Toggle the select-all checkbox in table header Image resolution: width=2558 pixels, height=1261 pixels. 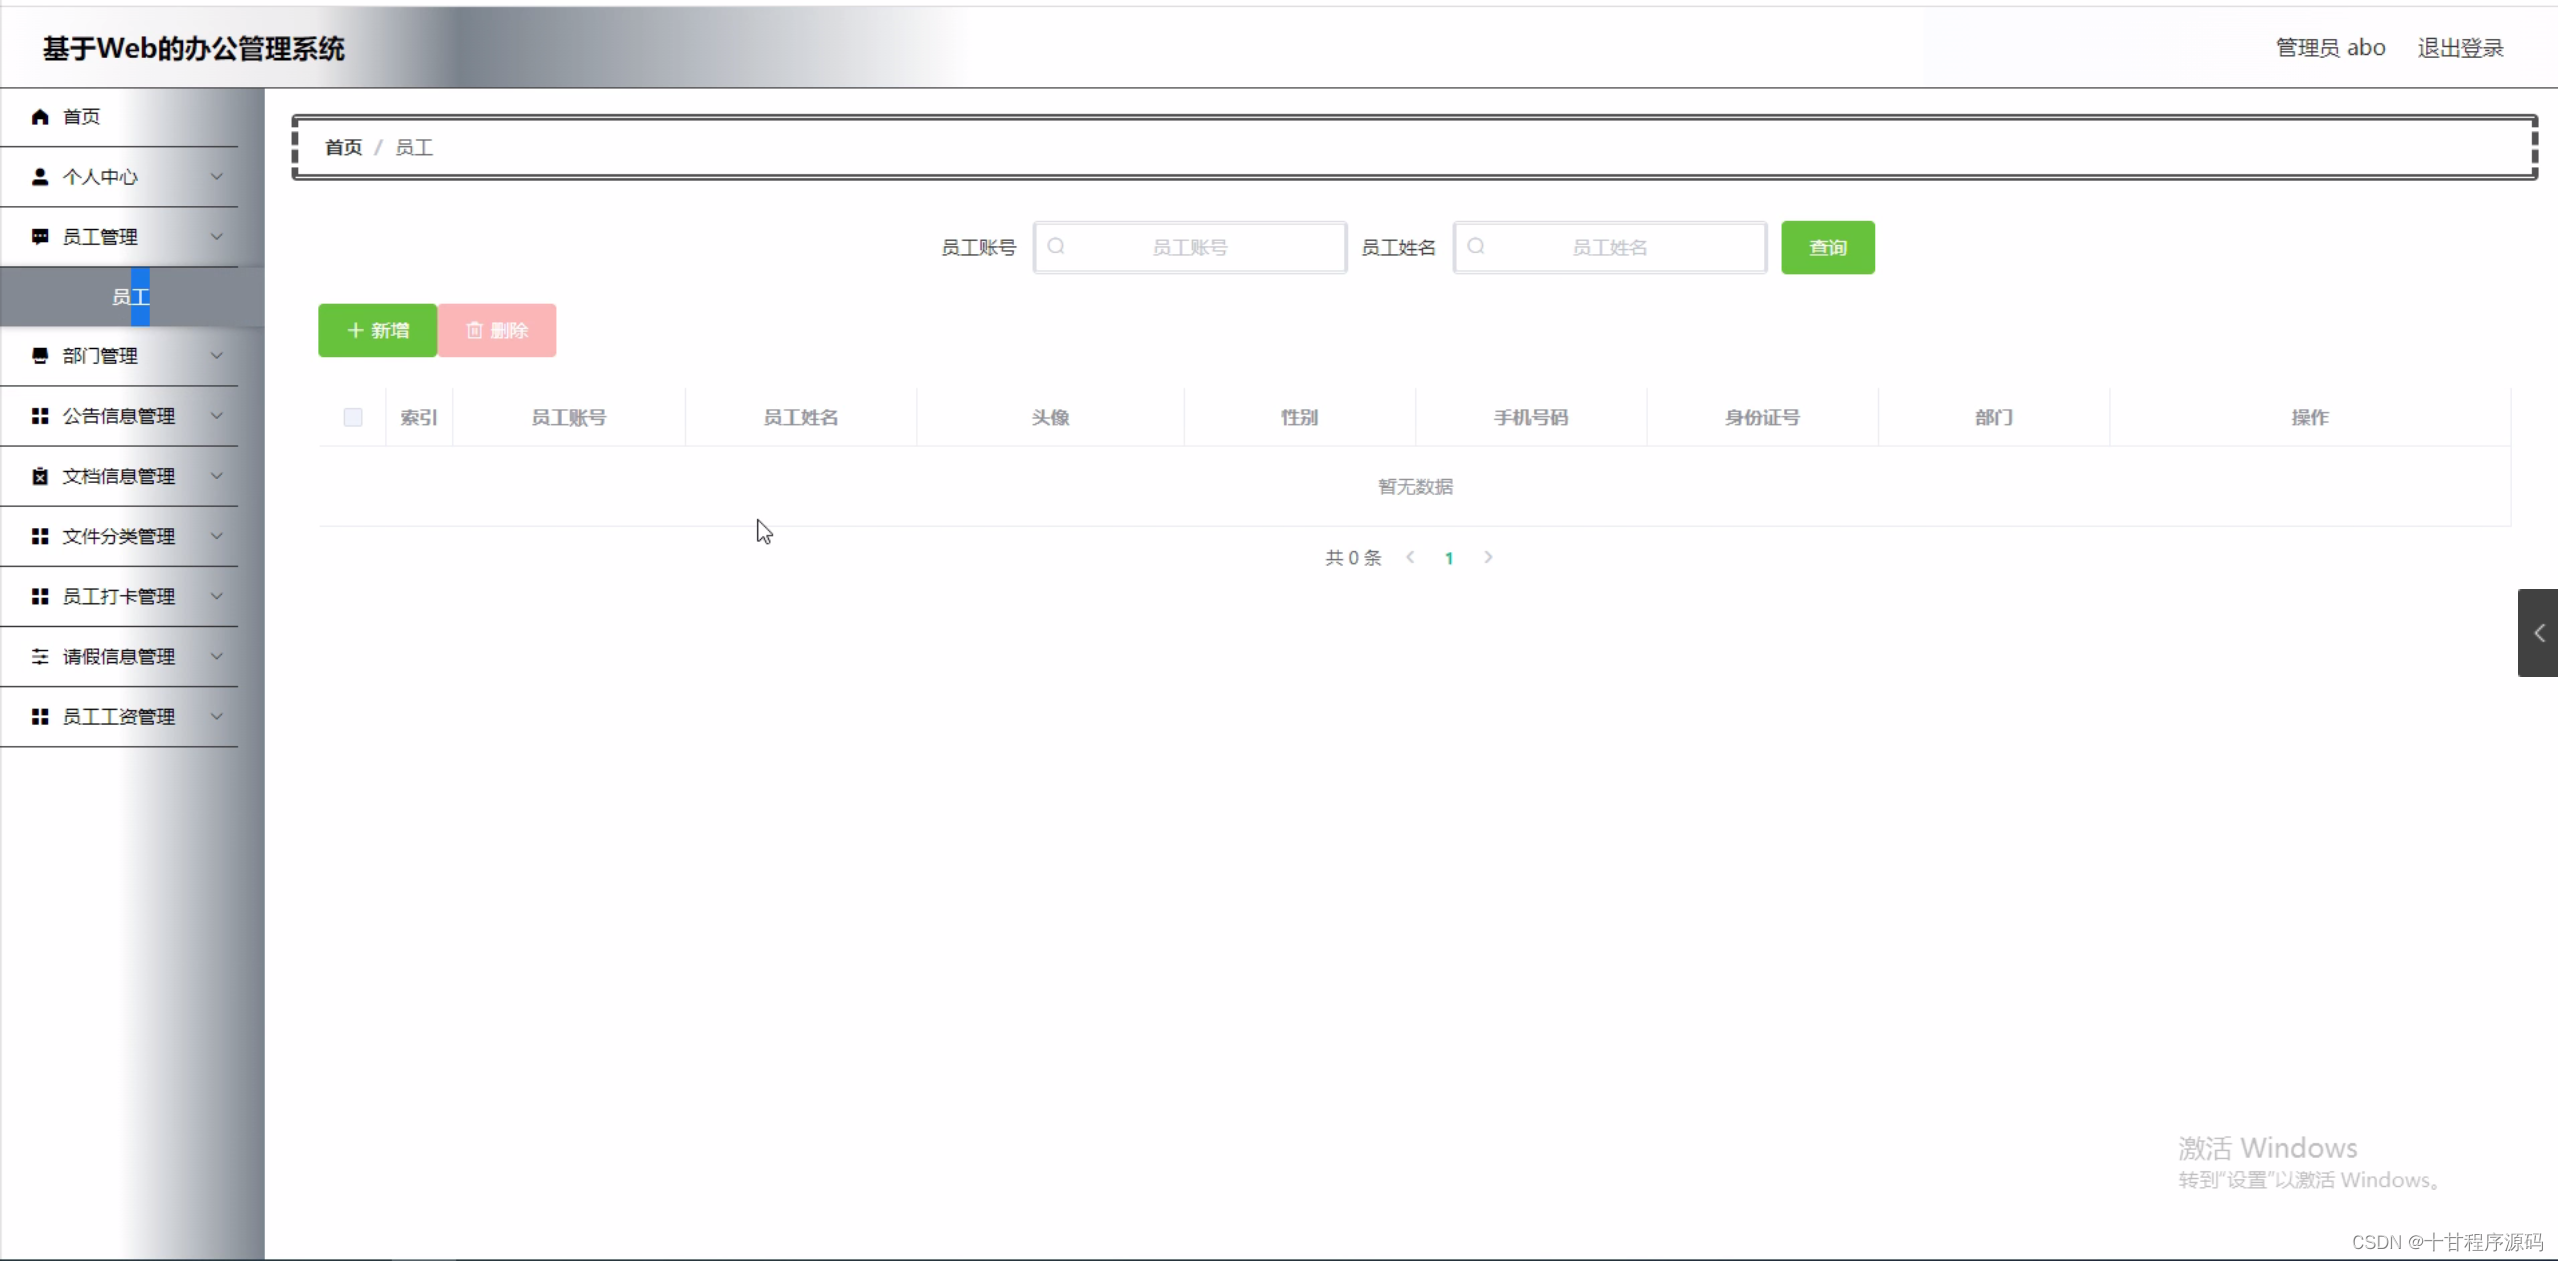[352, 417]
